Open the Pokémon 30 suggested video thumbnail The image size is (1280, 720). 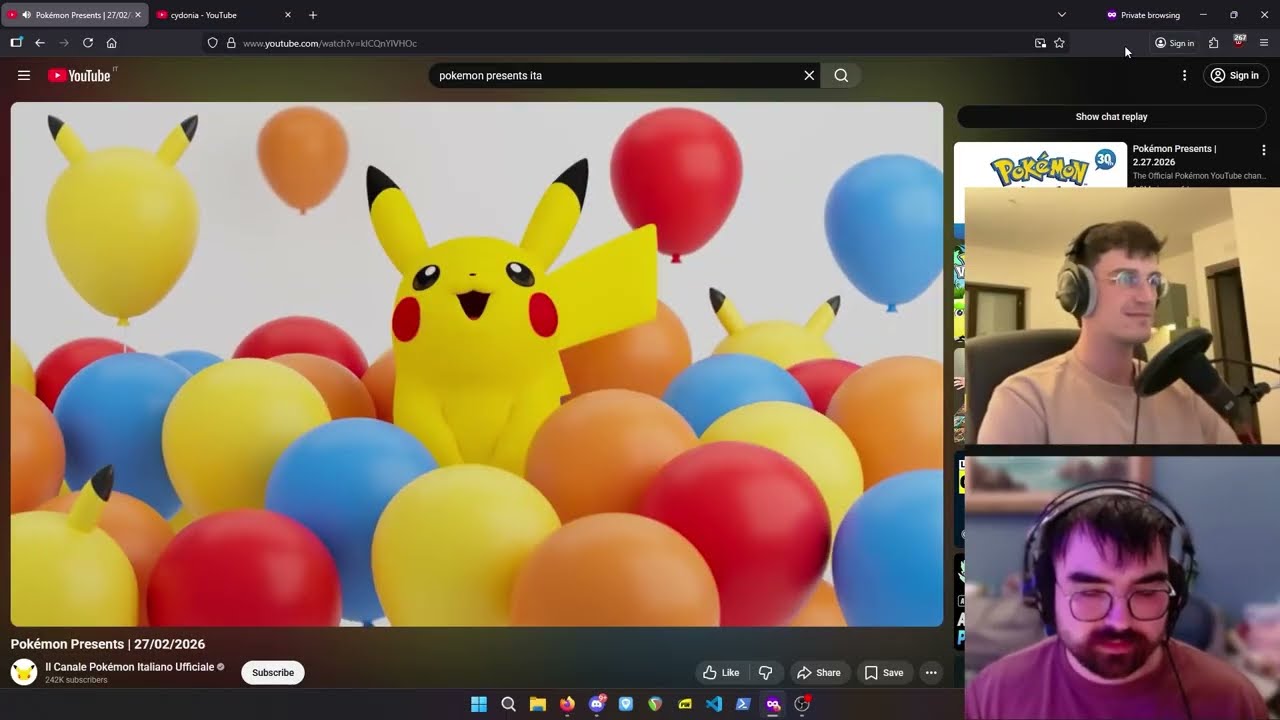coord(1040,165)
